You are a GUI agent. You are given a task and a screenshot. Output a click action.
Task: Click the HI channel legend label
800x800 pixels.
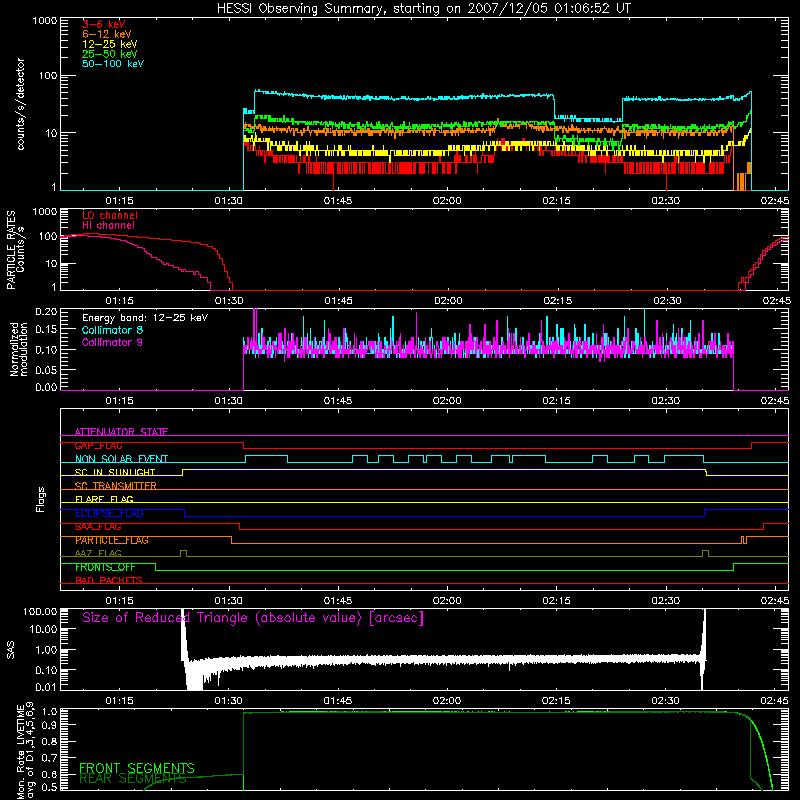[108, 226]
